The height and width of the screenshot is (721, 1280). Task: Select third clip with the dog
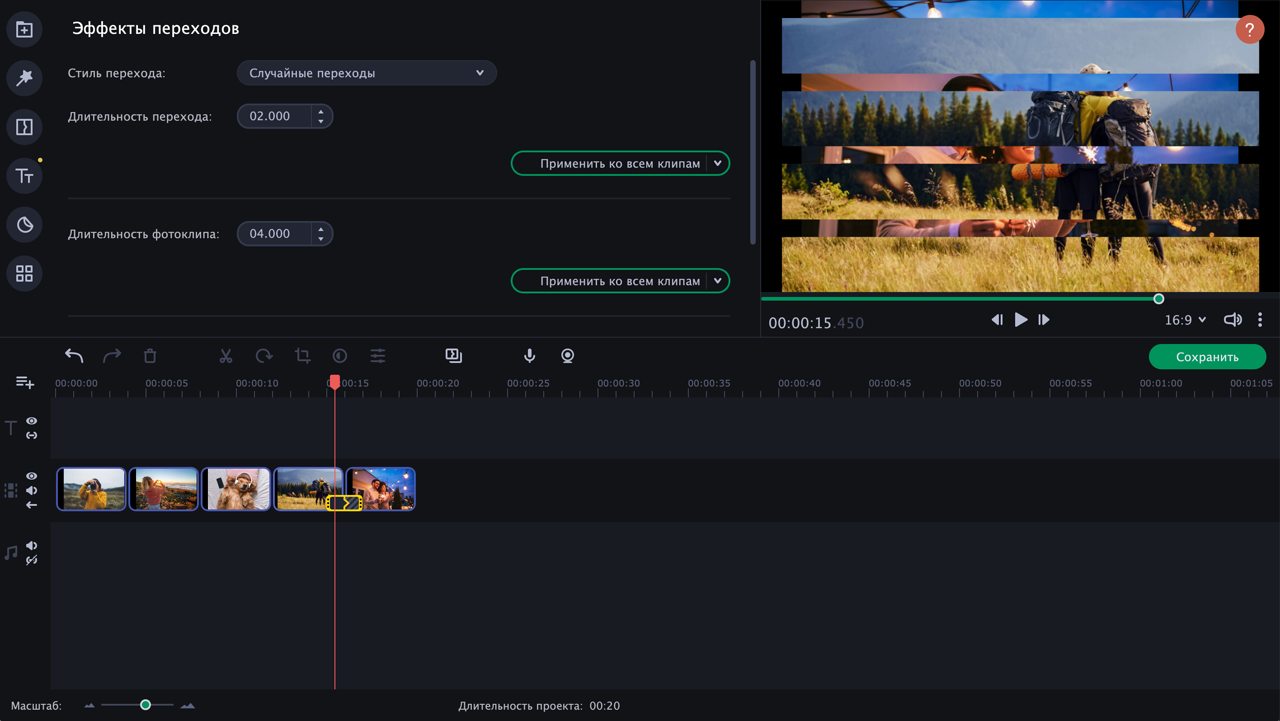236,490
